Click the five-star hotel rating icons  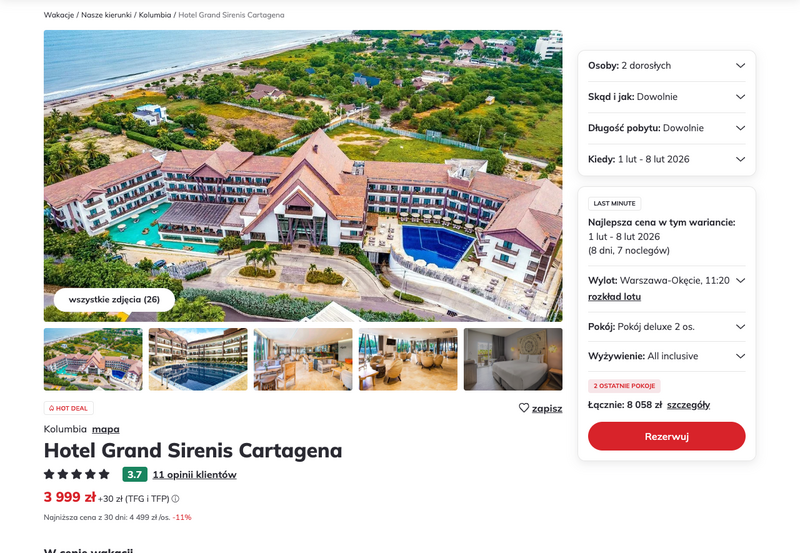[x=77, y=474]
